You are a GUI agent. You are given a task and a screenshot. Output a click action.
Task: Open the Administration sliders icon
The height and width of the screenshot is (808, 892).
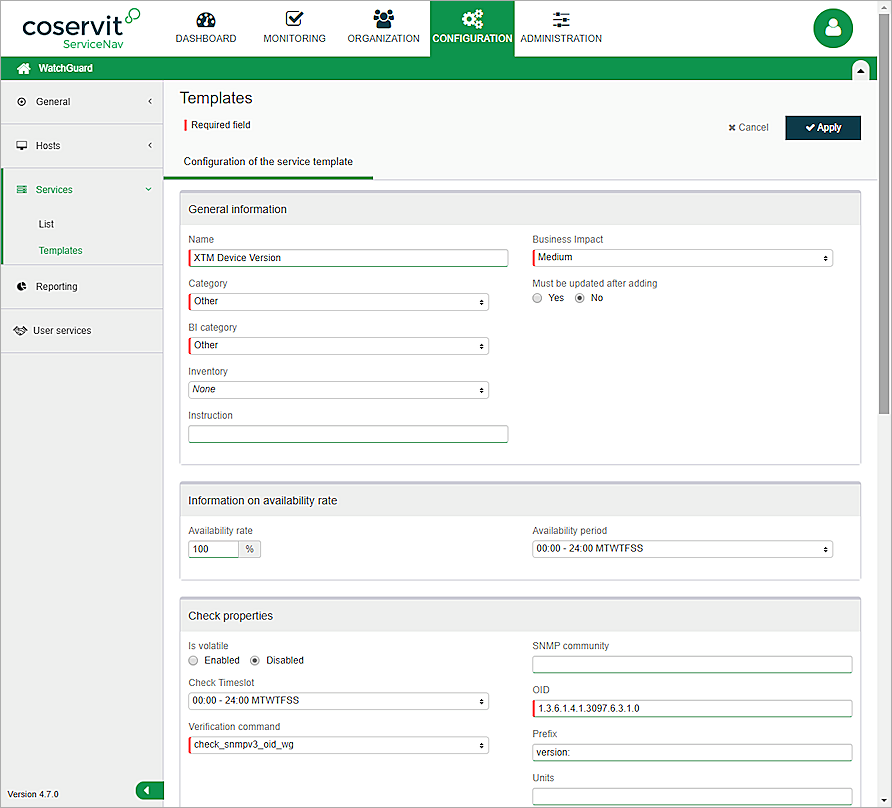coord(561,20)
